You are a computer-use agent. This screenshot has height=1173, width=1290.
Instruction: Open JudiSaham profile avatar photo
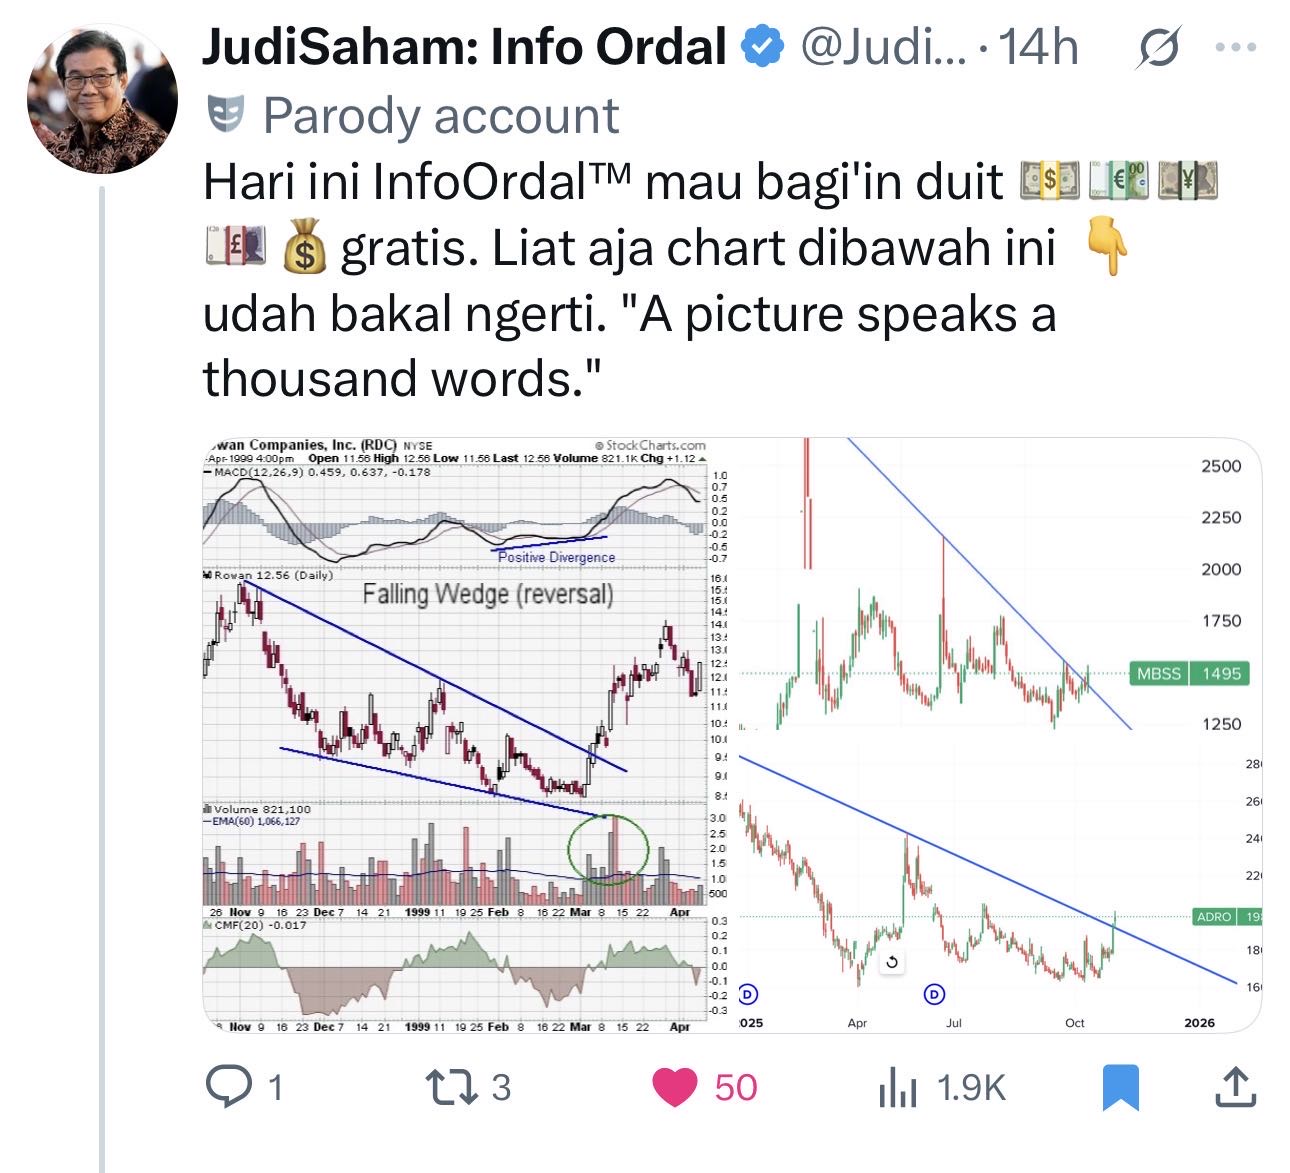coord(102,99)
